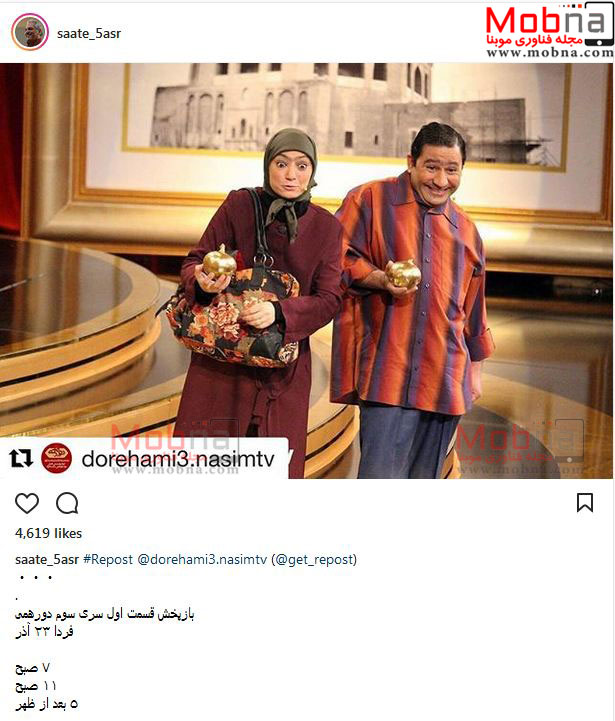This screenshot has width=615, height=721.
Task: Click dorehami3.nasimtv repost label on photo
Action: [178, 459]
